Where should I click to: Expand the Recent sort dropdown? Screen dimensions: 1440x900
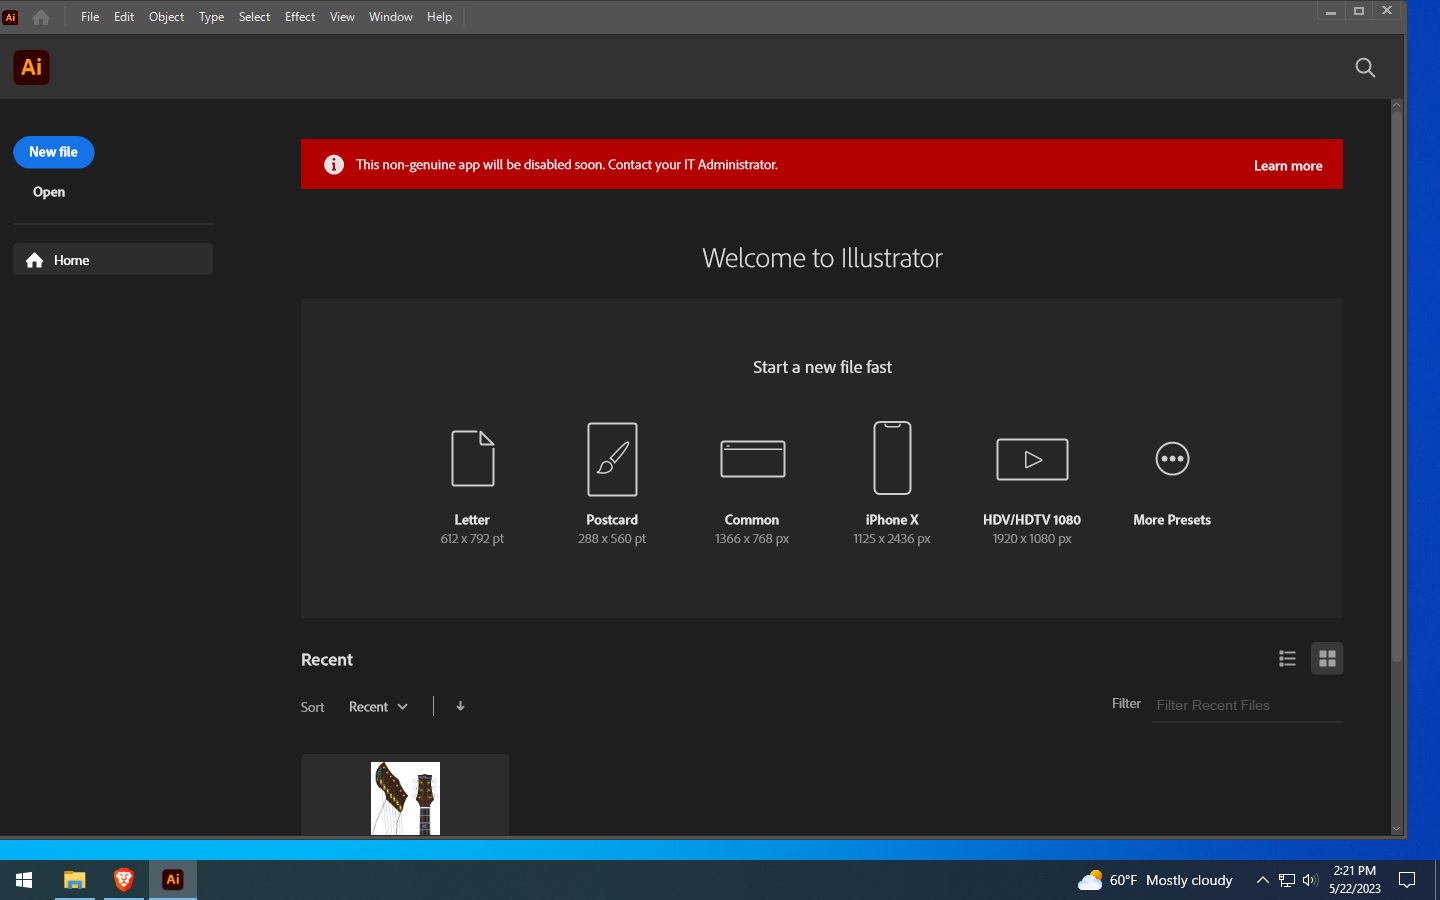[378, 707]
